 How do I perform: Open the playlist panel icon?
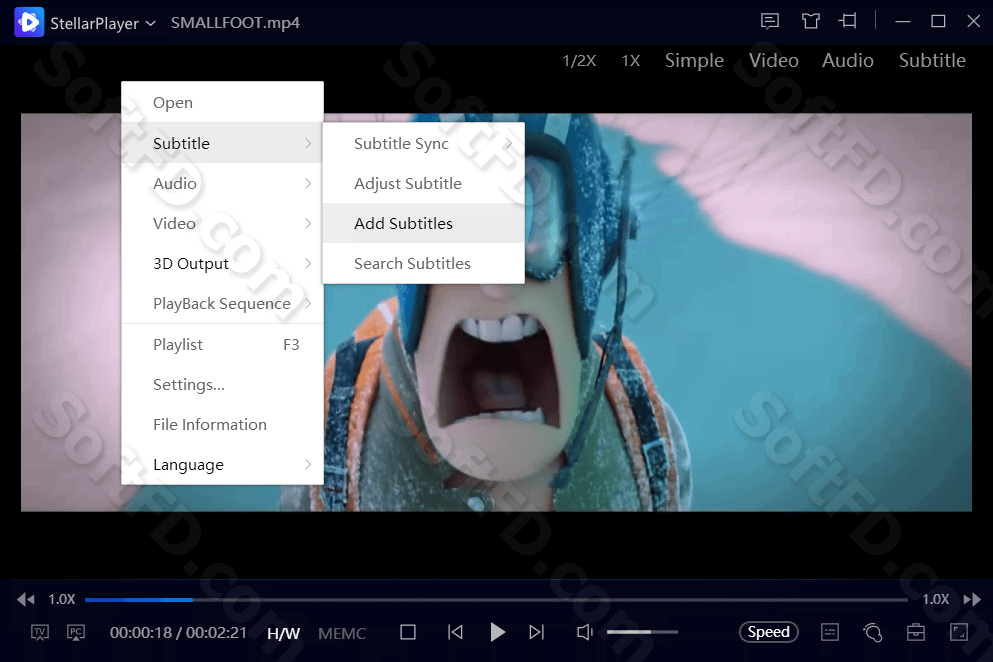pyautogui.click(x=830, y=632)
